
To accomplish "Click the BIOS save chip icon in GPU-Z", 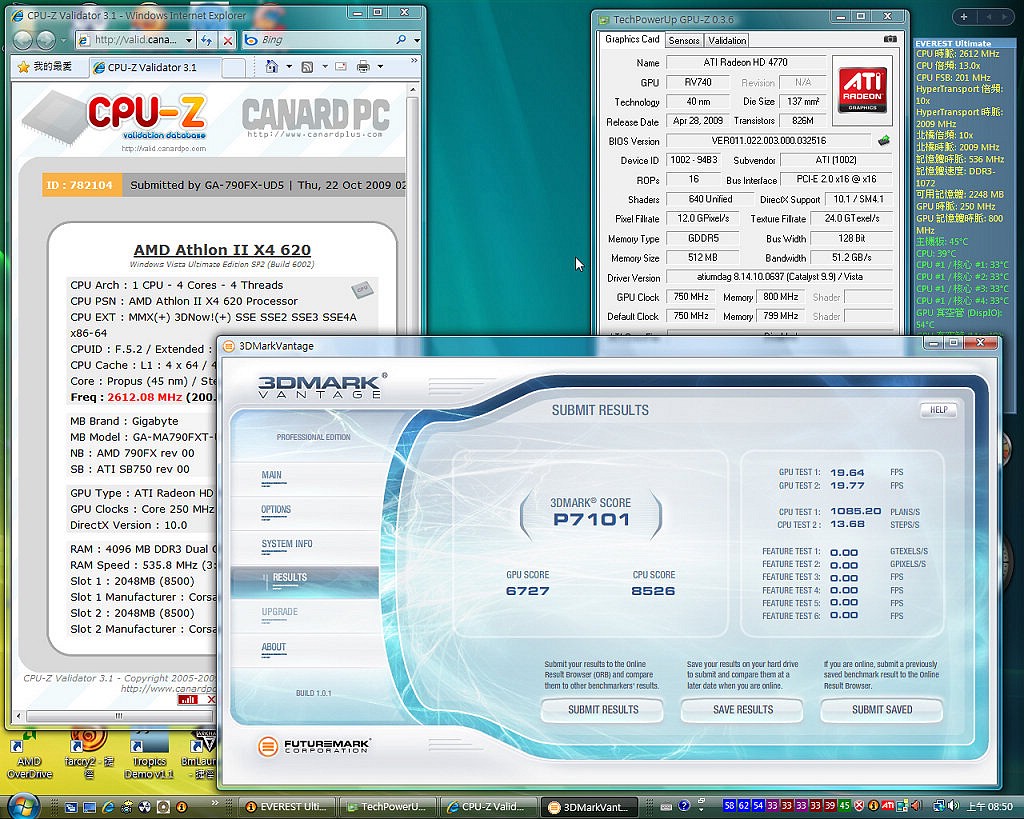I will coord(884,140).
